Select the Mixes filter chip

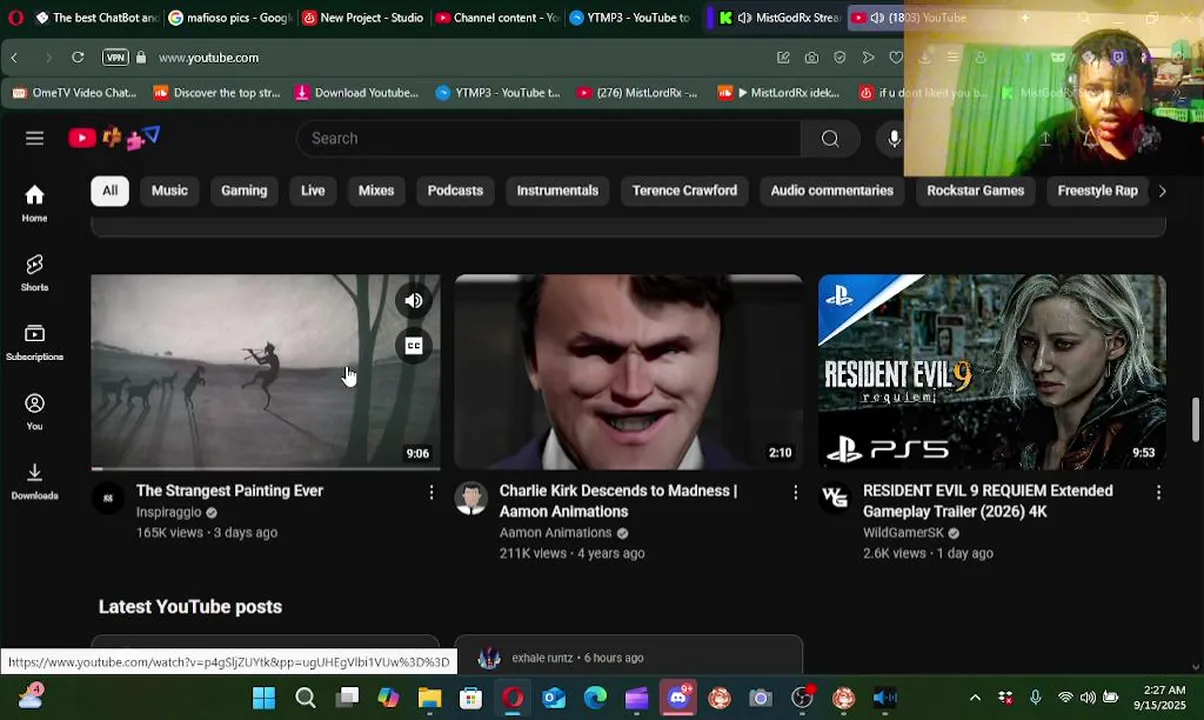click(376, 190)
